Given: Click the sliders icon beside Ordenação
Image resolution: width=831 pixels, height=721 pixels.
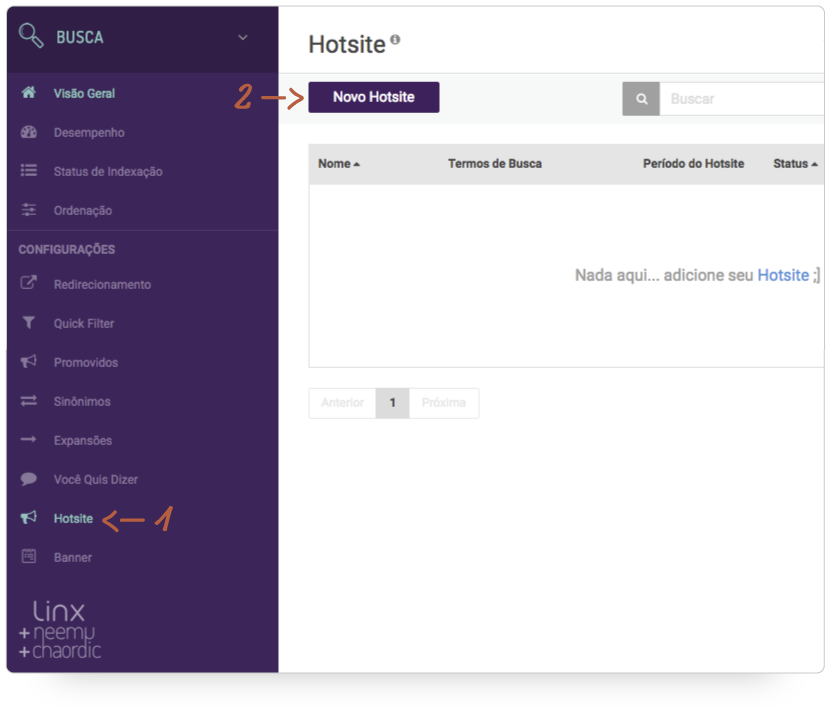Looking at the screenshot, I should (29, 210).
